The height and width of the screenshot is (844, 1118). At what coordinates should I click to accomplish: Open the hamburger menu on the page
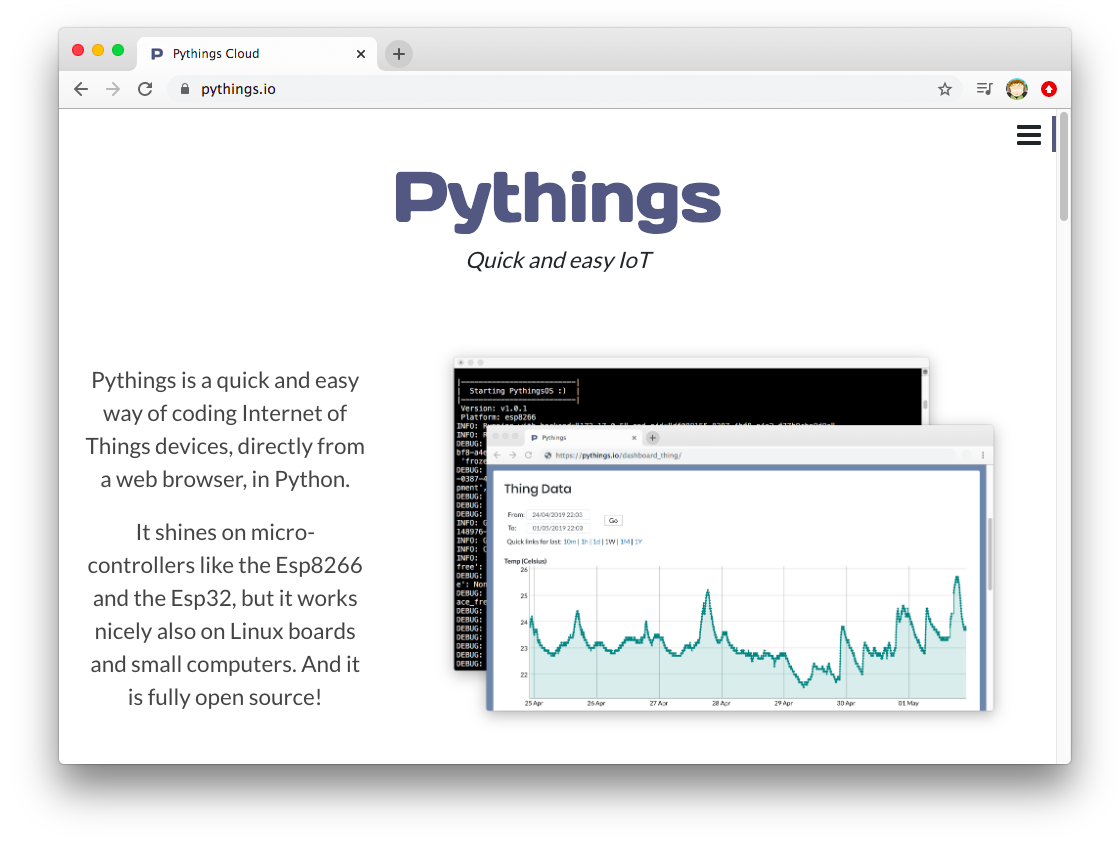pyautogui.click(x=1028, y=135)
